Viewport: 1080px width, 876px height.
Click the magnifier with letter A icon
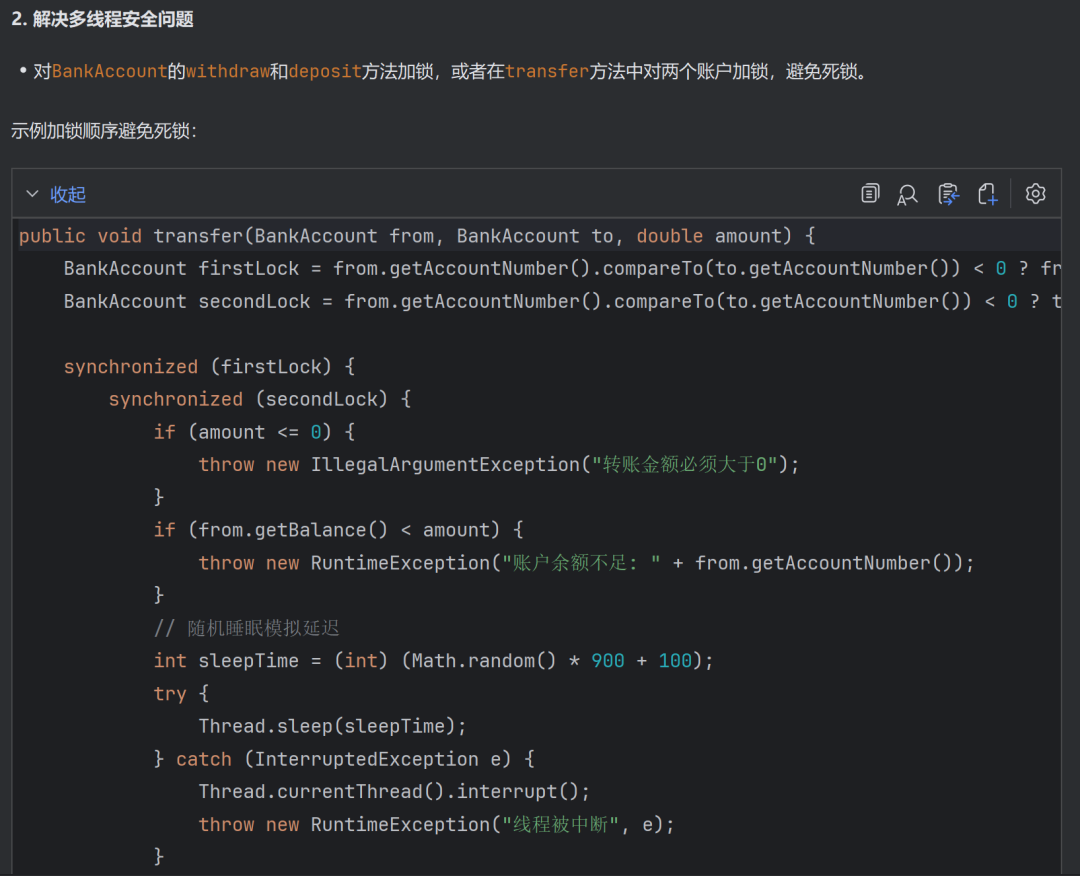907,194
